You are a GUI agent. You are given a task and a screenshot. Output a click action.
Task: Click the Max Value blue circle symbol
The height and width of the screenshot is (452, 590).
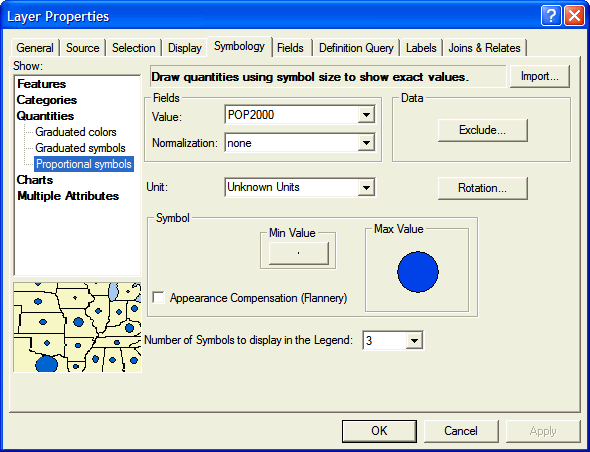click(418, 272)
